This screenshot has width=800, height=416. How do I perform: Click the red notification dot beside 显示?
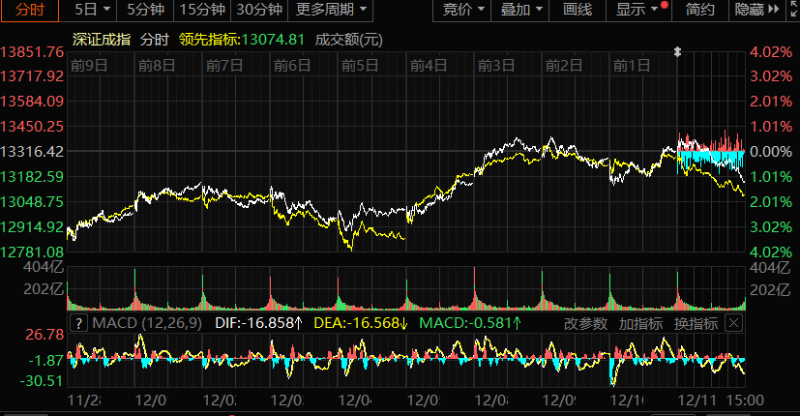pyautogui.click(x=664, y=5)
